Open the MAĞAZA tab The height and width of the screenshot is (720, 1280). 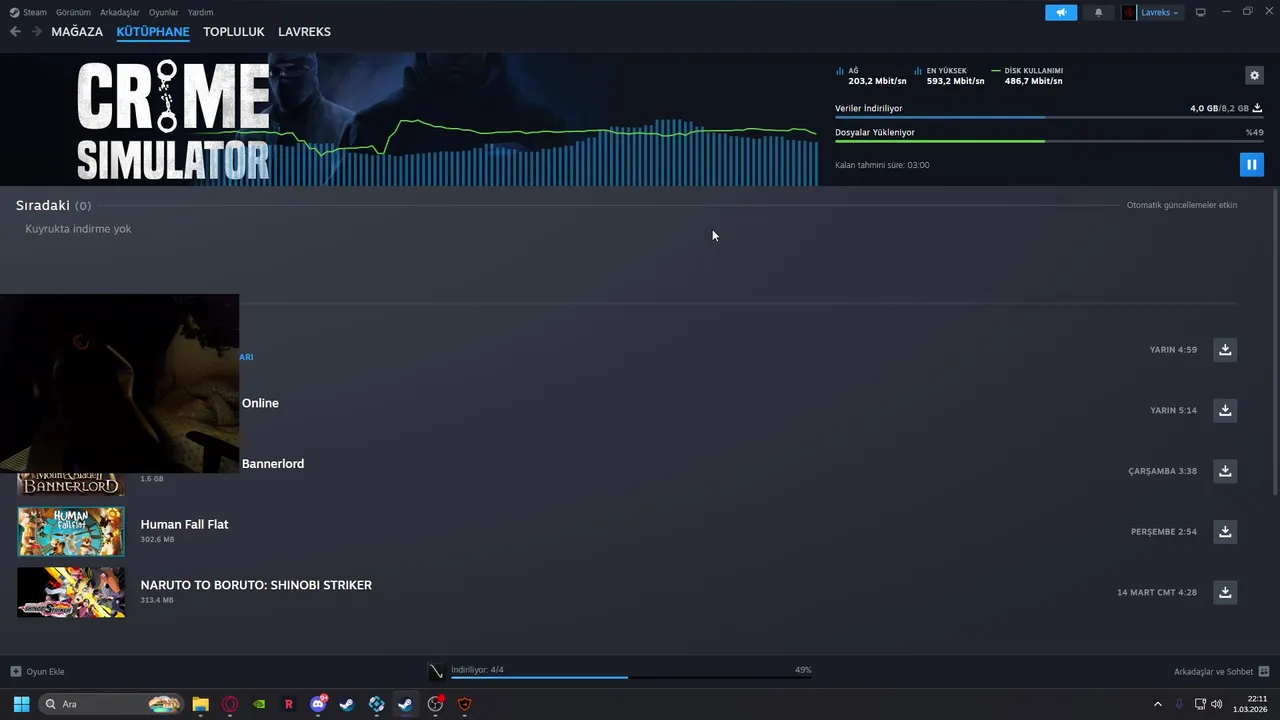pyautogui.click(x=77, y=32)
